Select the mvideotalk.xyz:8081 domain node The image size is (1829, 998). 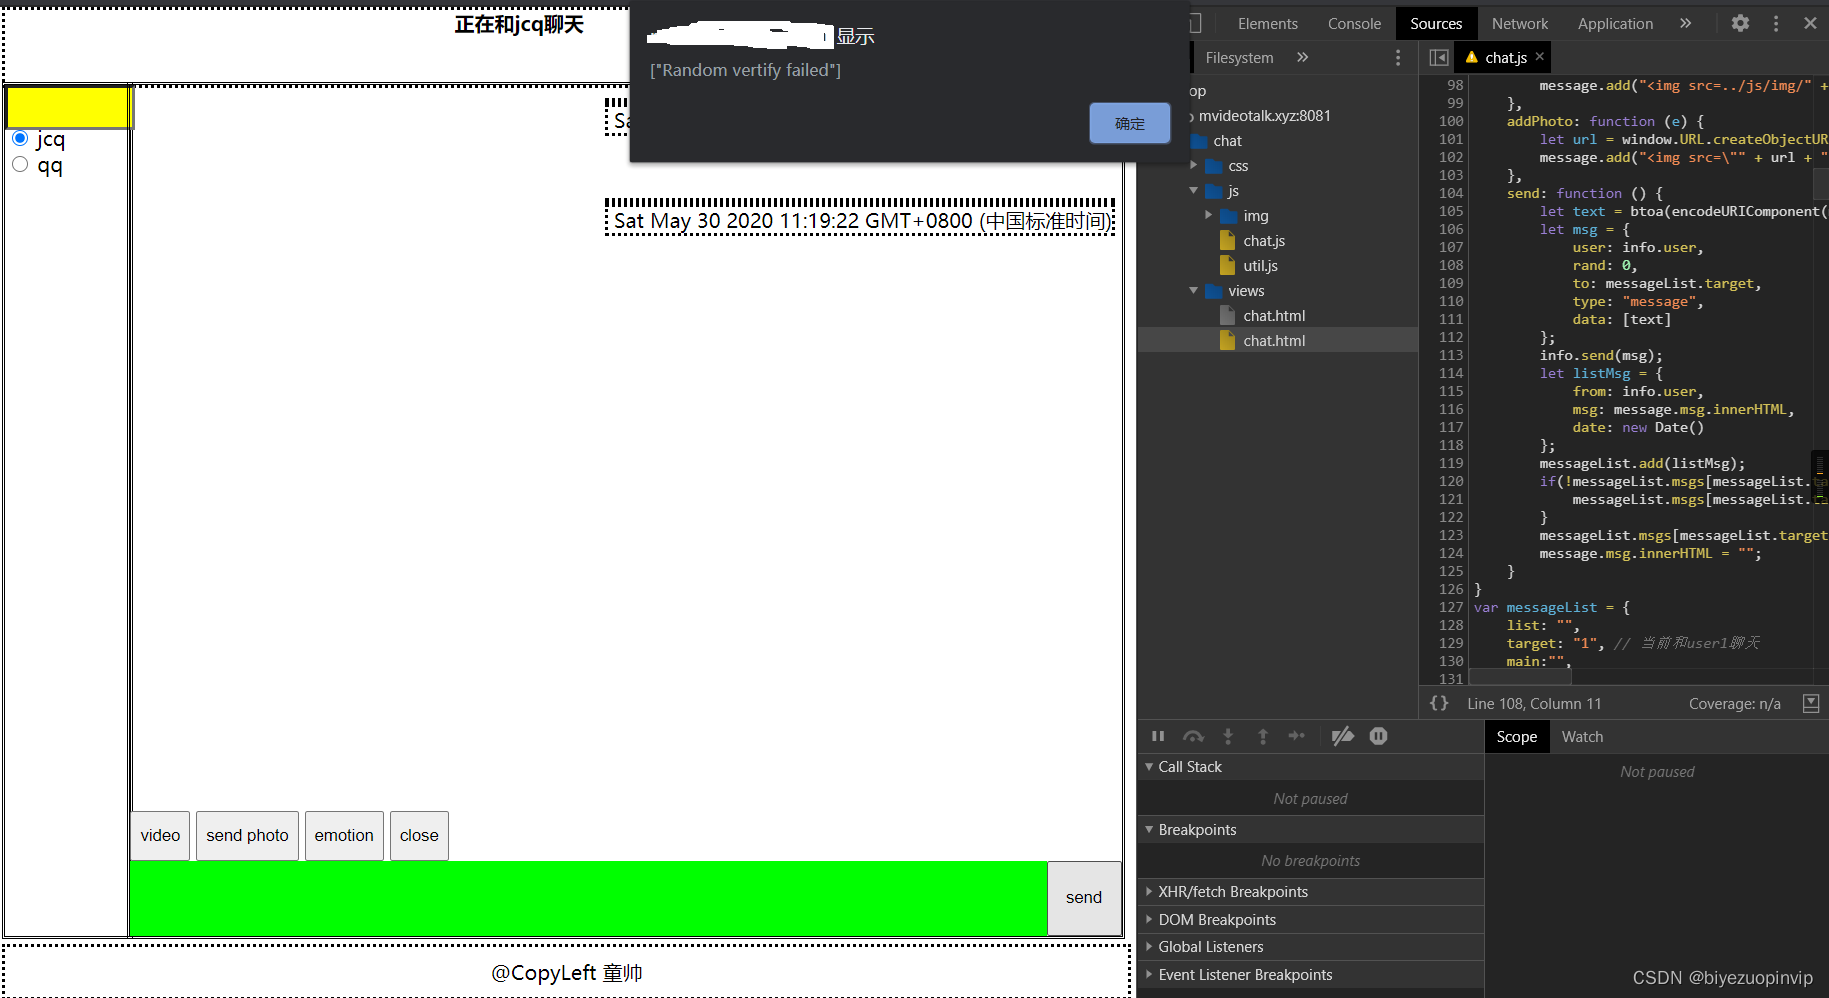coord(1264,116)
